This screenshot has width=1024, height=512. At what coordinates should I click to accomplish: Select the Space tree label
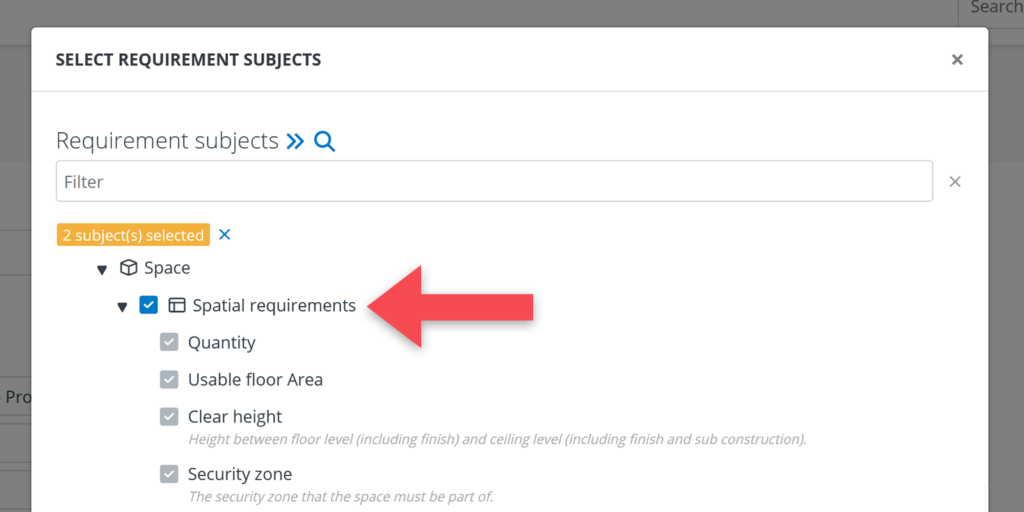click(x=167, y=268)
